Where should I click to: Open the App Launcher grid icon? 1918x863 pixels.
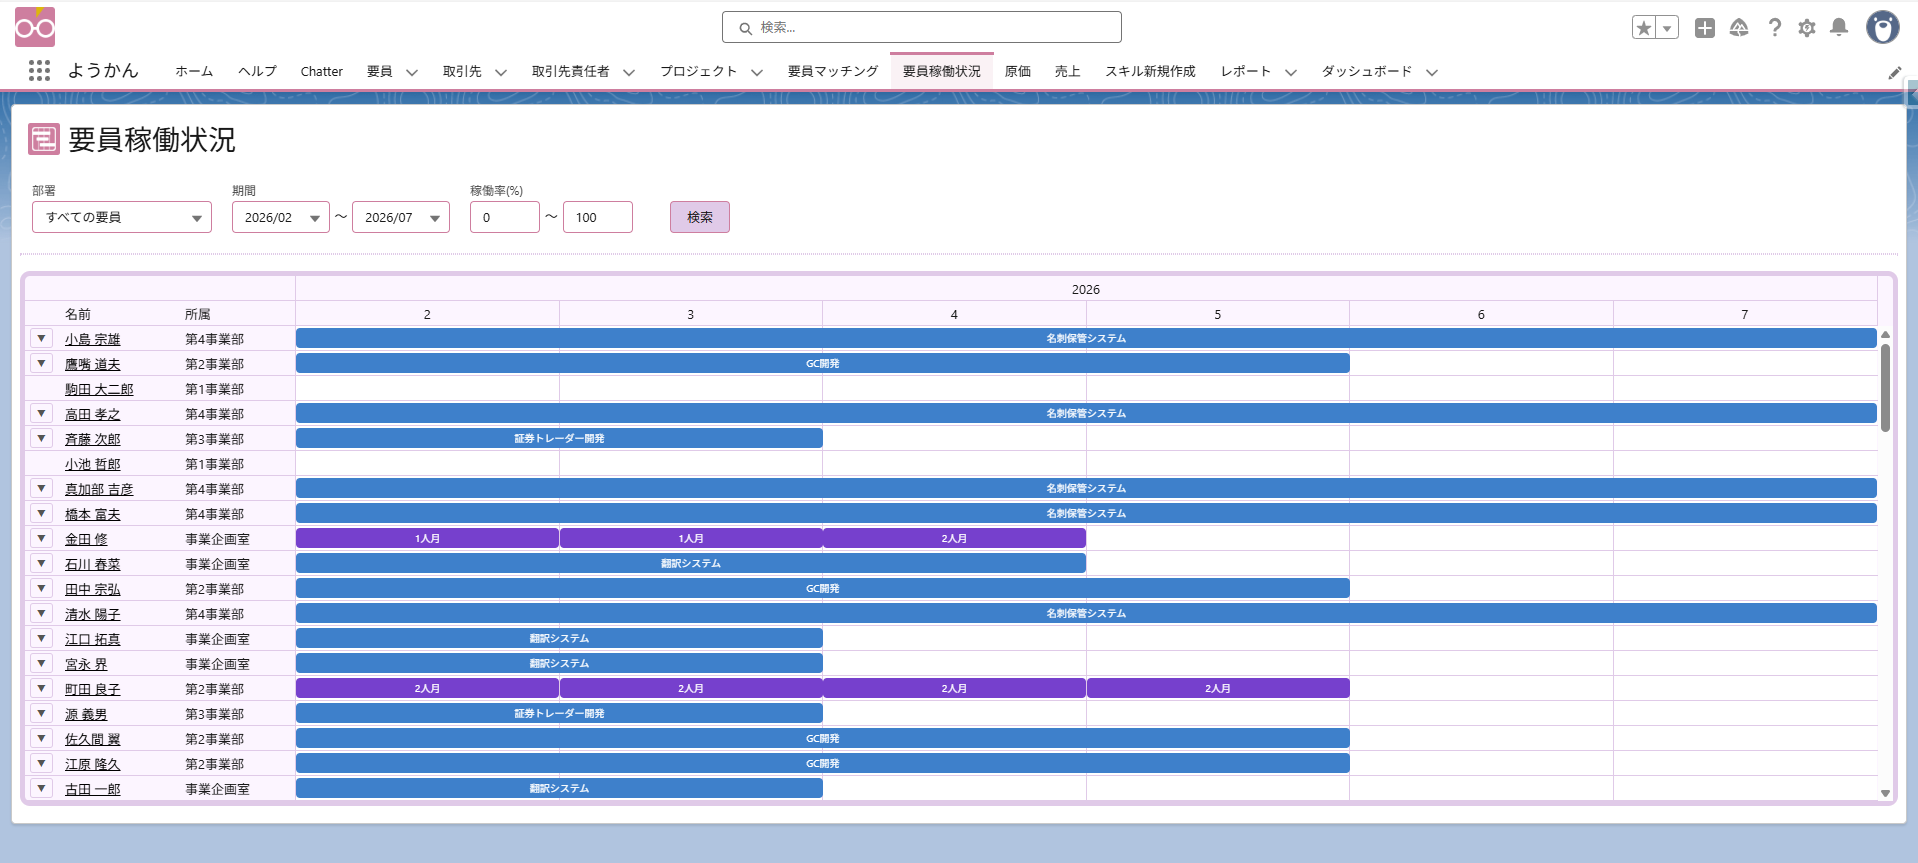click(x=39, y=71)
